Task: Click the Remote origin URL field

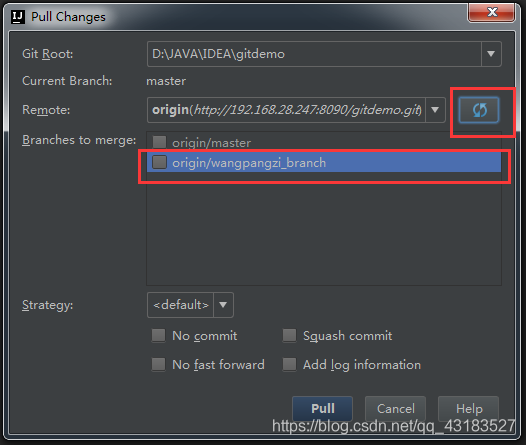Action: click(286, 110)
